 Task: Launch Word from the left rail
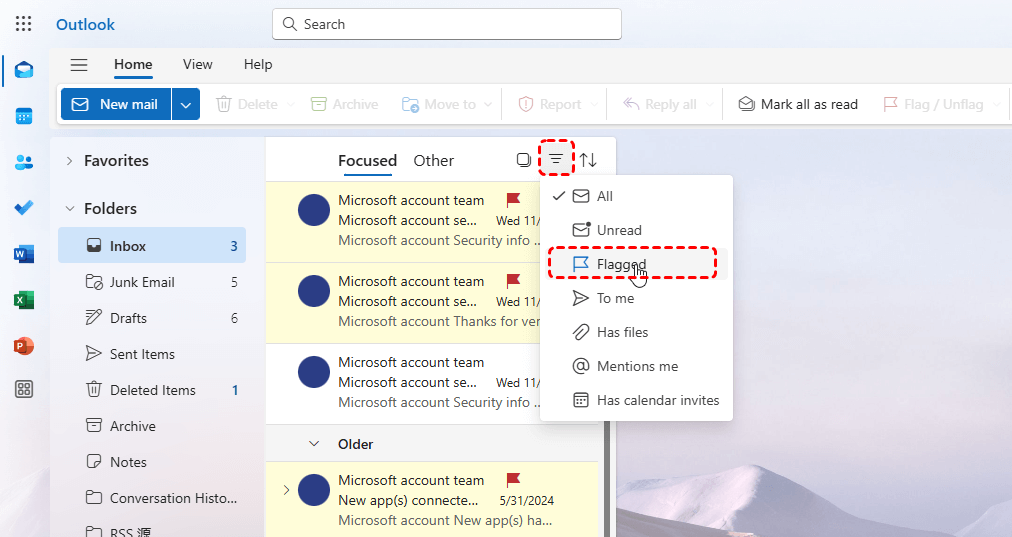(24, 254)
